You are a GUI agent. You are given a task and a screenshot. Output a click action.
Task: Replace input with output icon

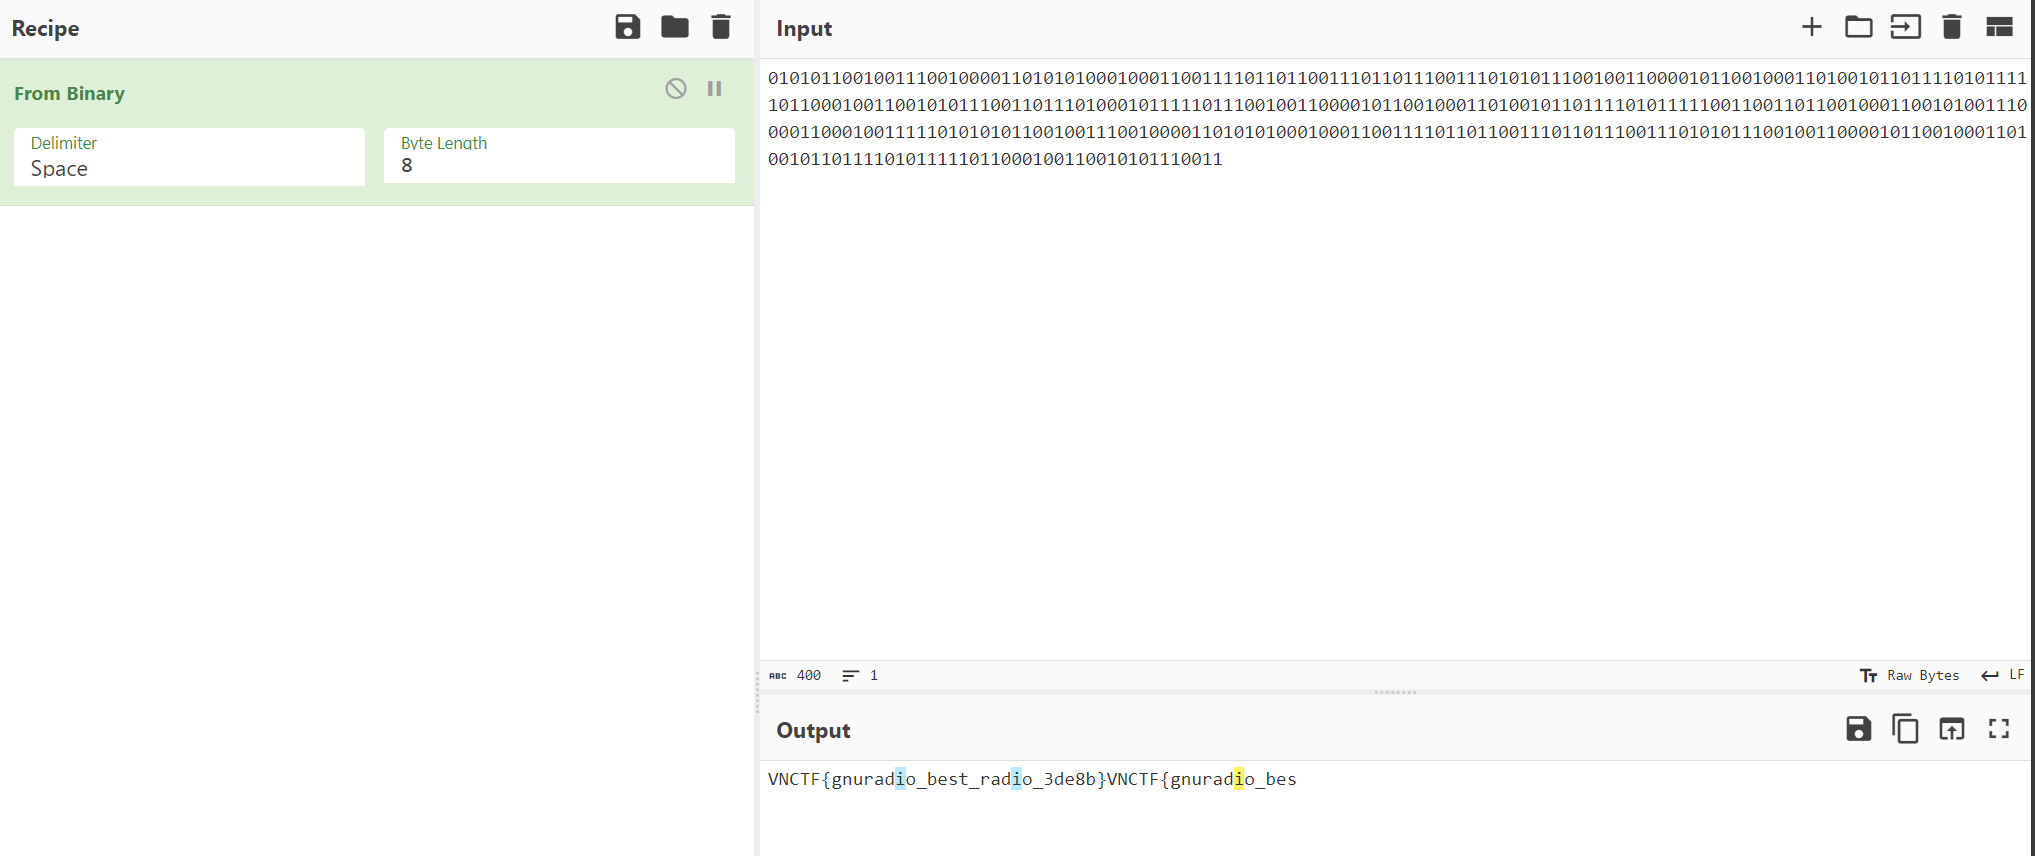pyautogui.click(x=1952, y=729)
